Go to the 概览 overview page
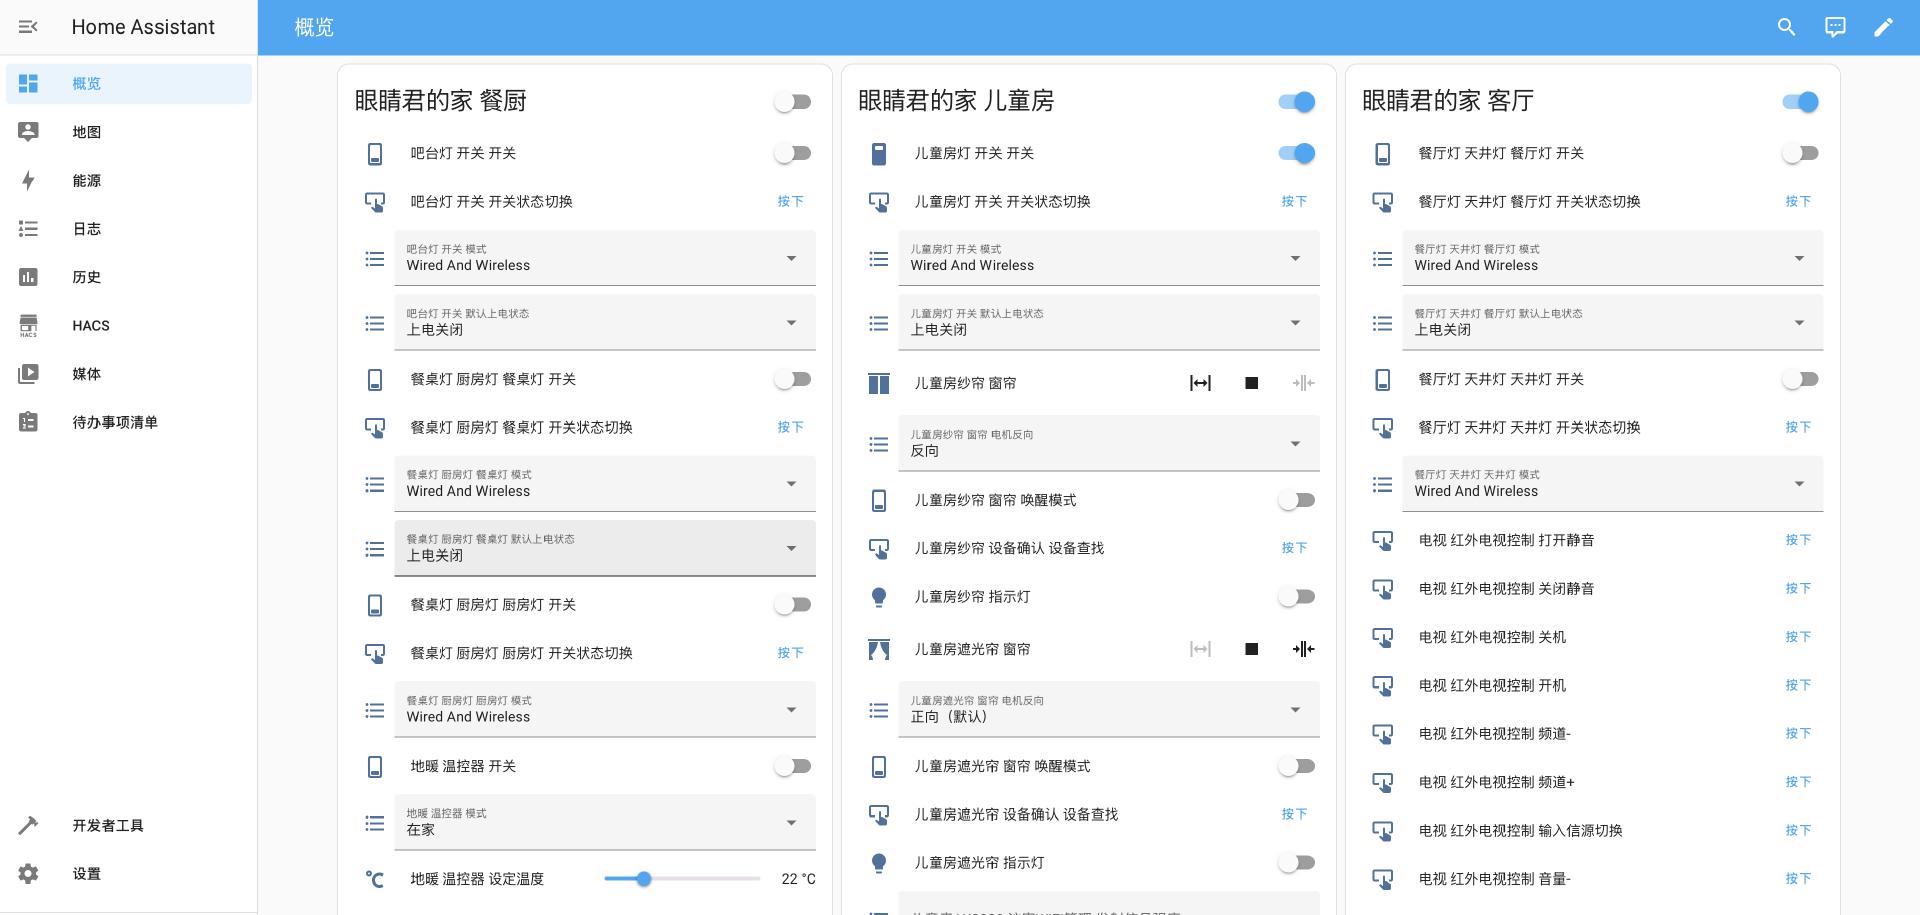This screenshot has height=915, width=1920. click(129, 83)
